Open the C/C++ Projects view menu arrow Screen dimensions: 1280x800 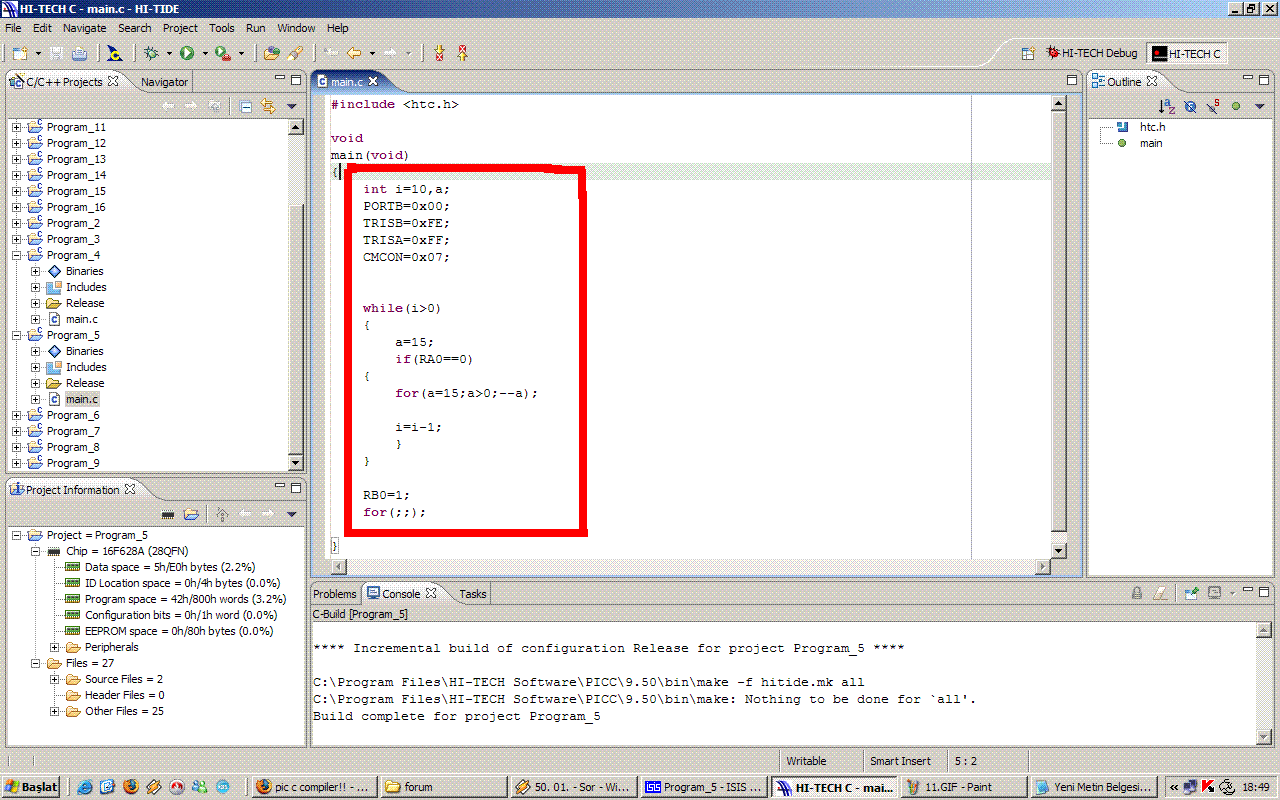tap(292, 106)
